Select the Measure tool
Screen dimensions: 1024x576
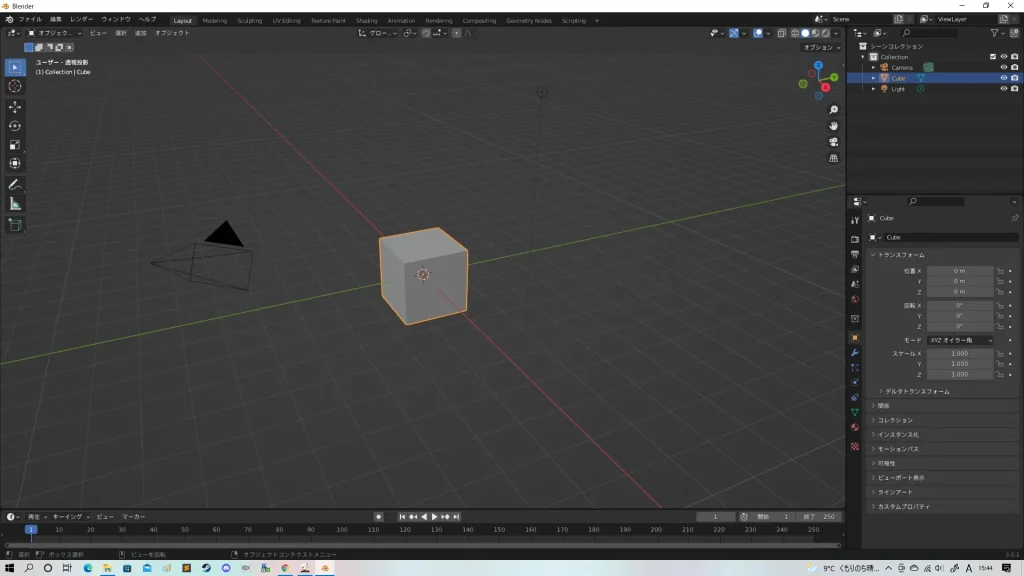pyautogui.click(x=15, y=204)
